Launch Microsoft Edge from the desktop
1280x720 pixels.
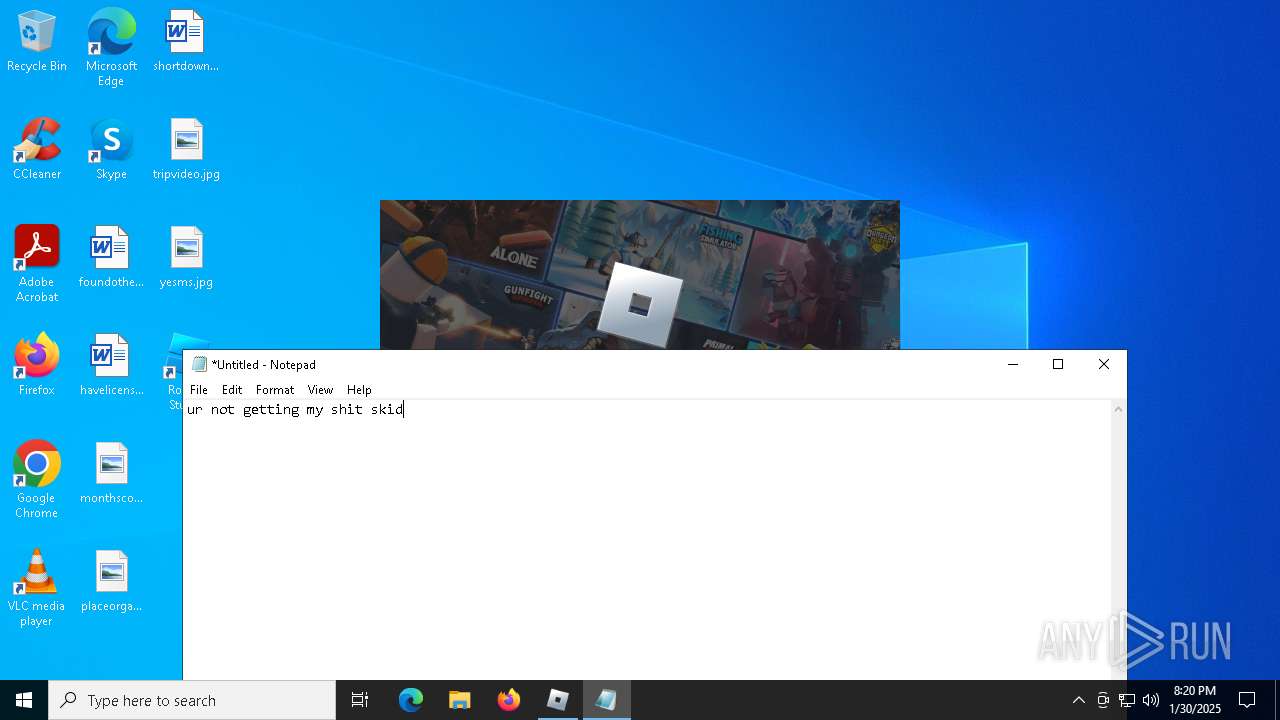111,48
